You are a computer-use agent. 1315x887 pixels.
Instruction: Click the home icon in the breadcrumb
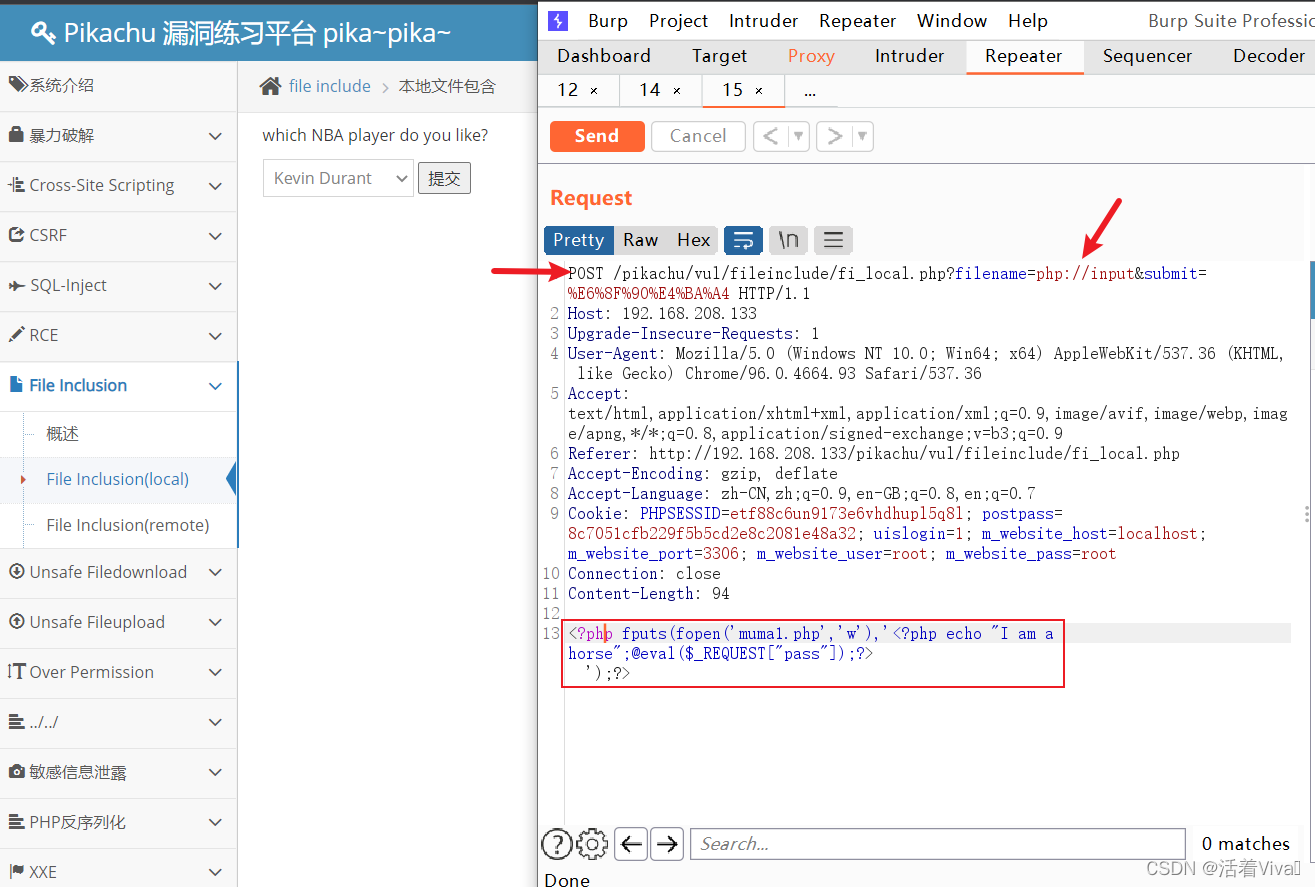coord(270,86)
